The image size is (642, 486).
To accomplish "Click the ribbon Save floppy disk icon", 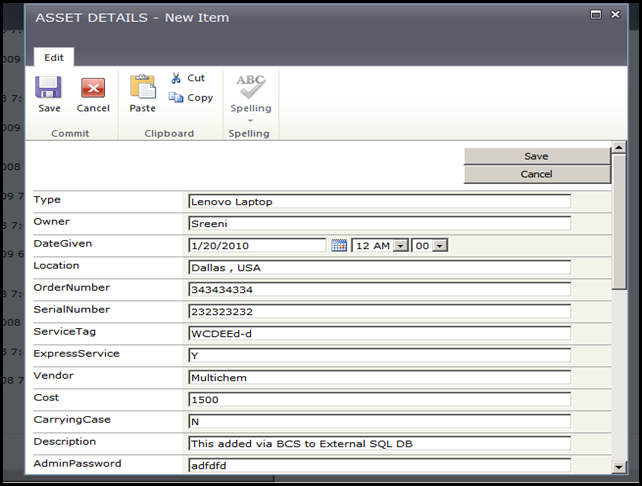I will (x=48, y=87).
